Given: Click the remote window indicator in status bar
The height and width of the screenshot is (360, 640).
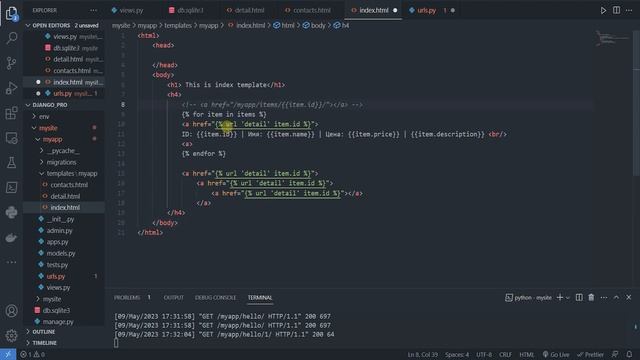Looking at the screenshot, I should (8, 354).
